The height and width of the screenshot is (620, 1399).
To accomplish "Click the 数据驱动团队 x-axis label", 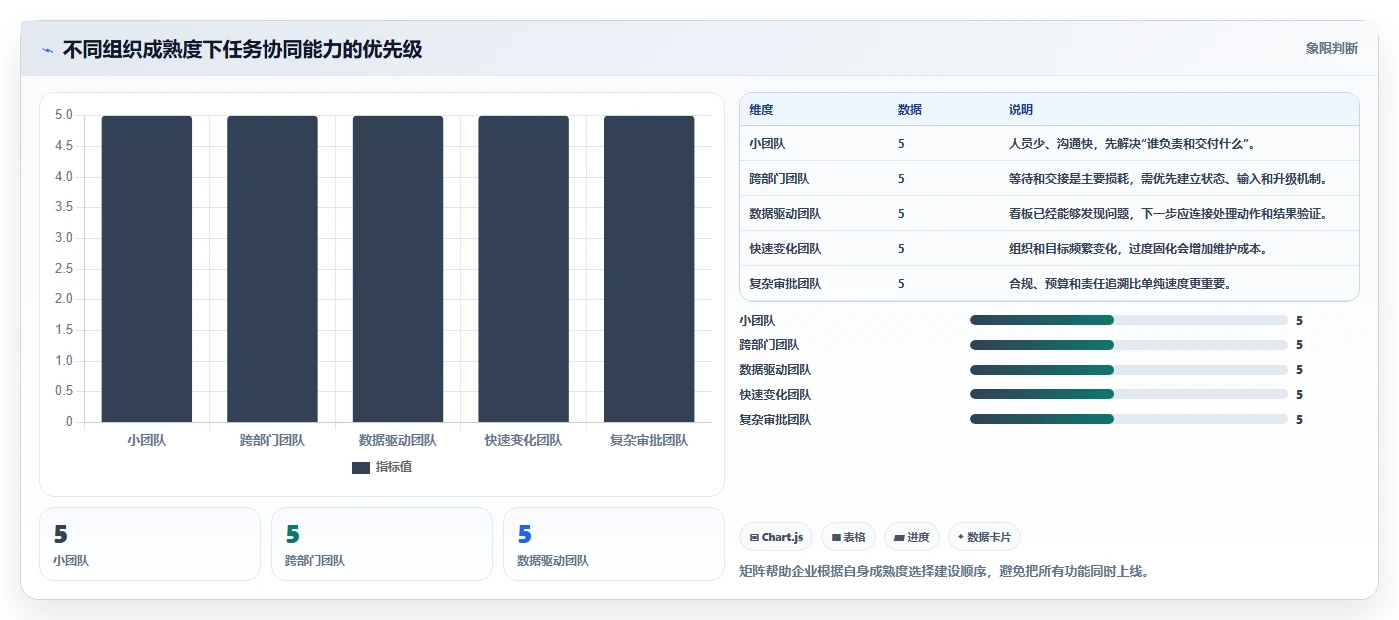I will tap(398, 440).
